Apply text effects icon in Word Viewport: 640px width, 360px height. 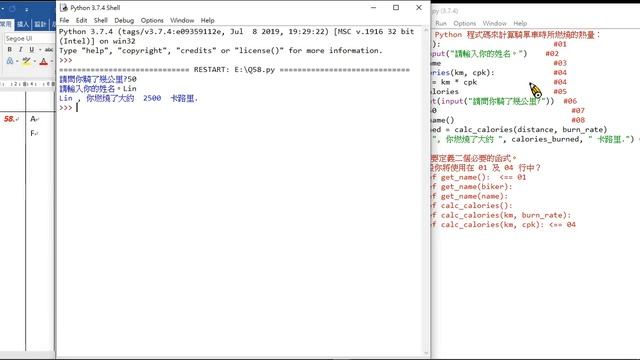pyautogui.click(x=10, y=61)
